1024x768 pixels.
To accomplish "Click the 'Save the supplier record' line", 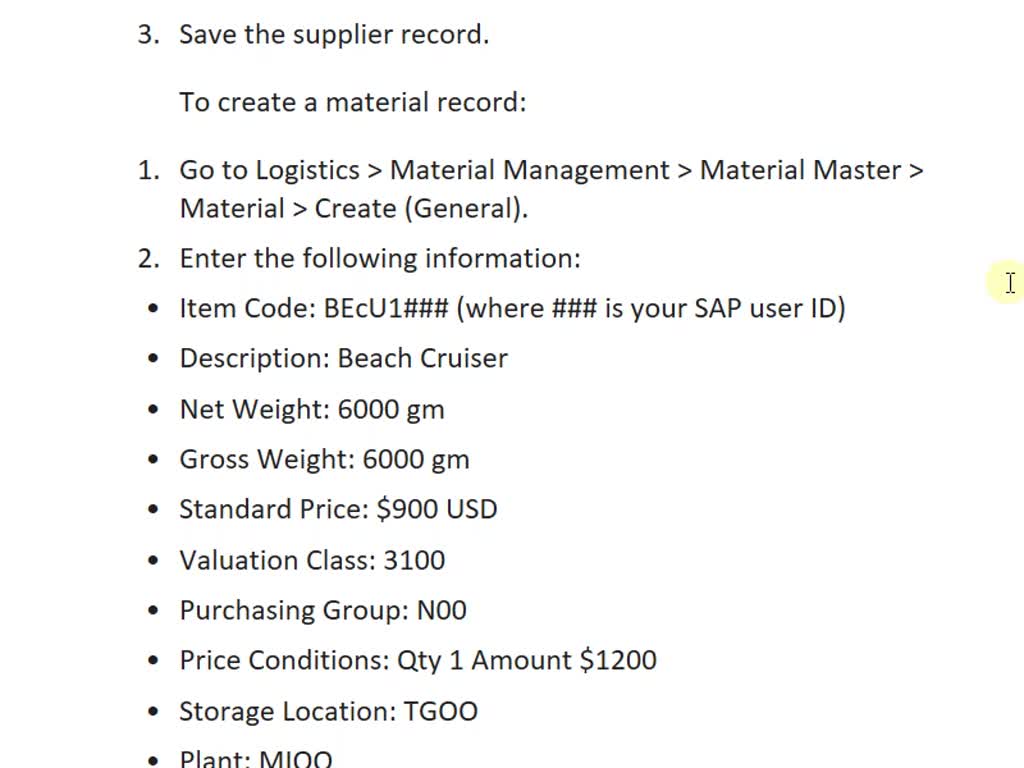I will click(x=334, y=35).
